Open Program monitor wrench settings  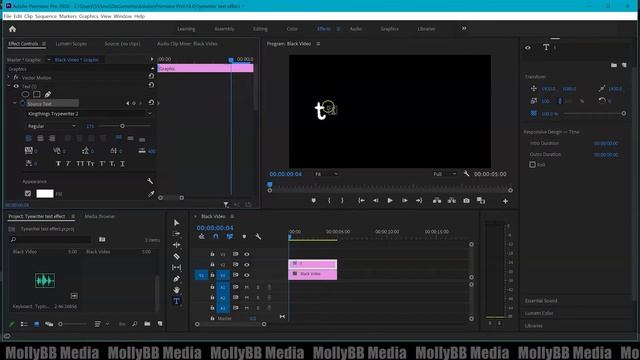click(x=466, y=174)
